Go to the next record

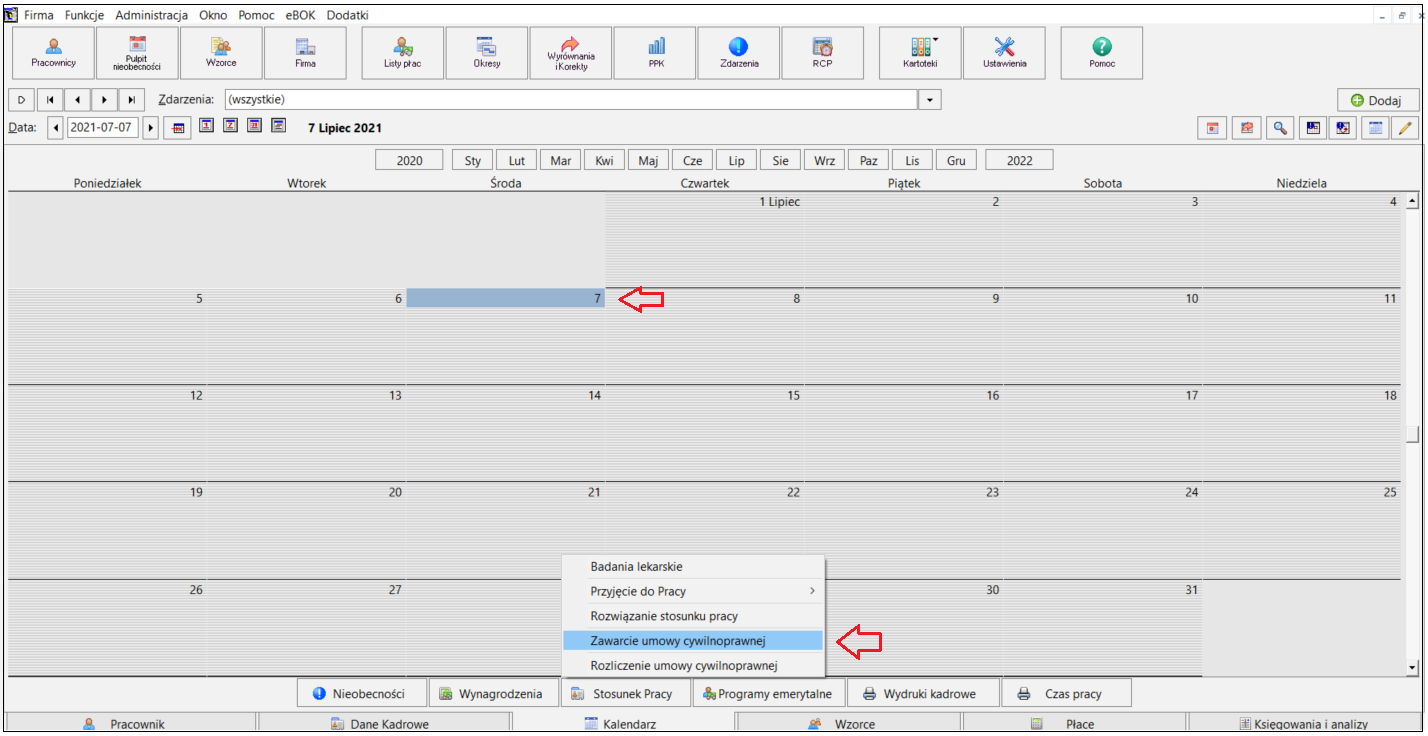click(x=104, y=100)
